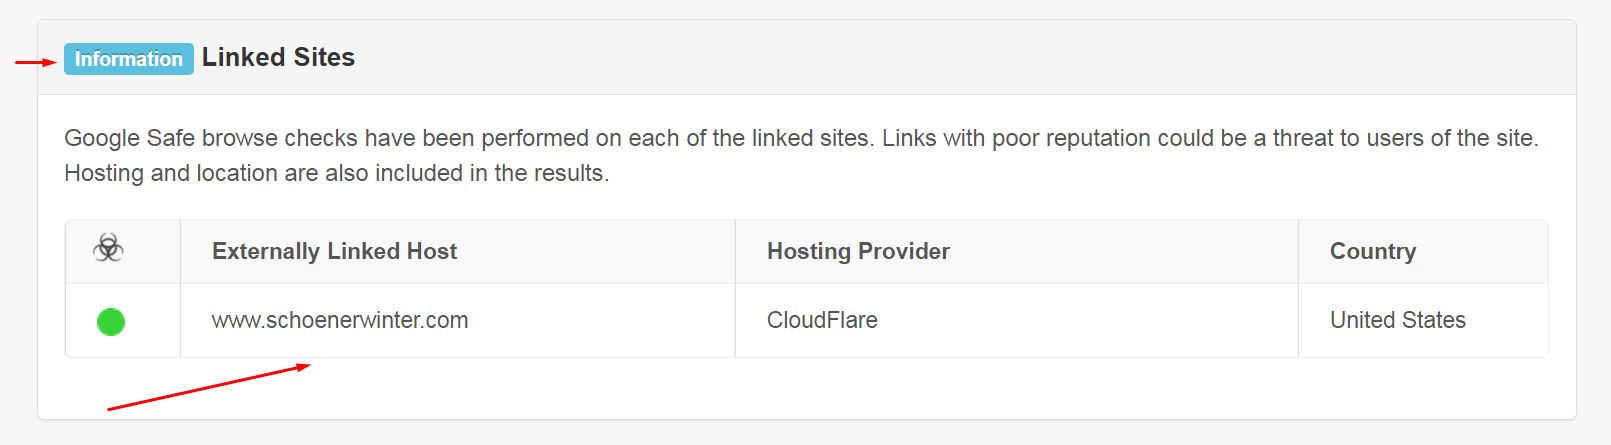Click the United States country cell
1611x445 pixels.
[1398, 320]
